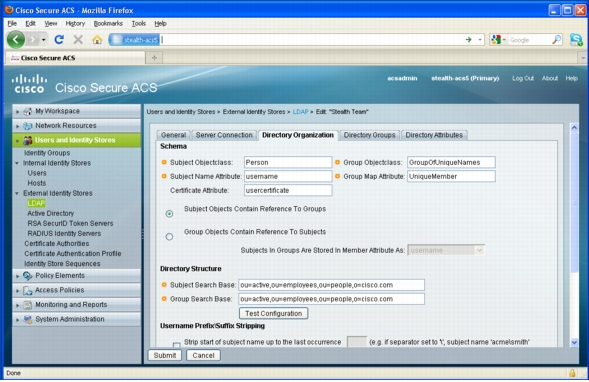Open Active Directory in navigation tree
The height and width of the screenshot is (382, 589).
tap(51, 213)
